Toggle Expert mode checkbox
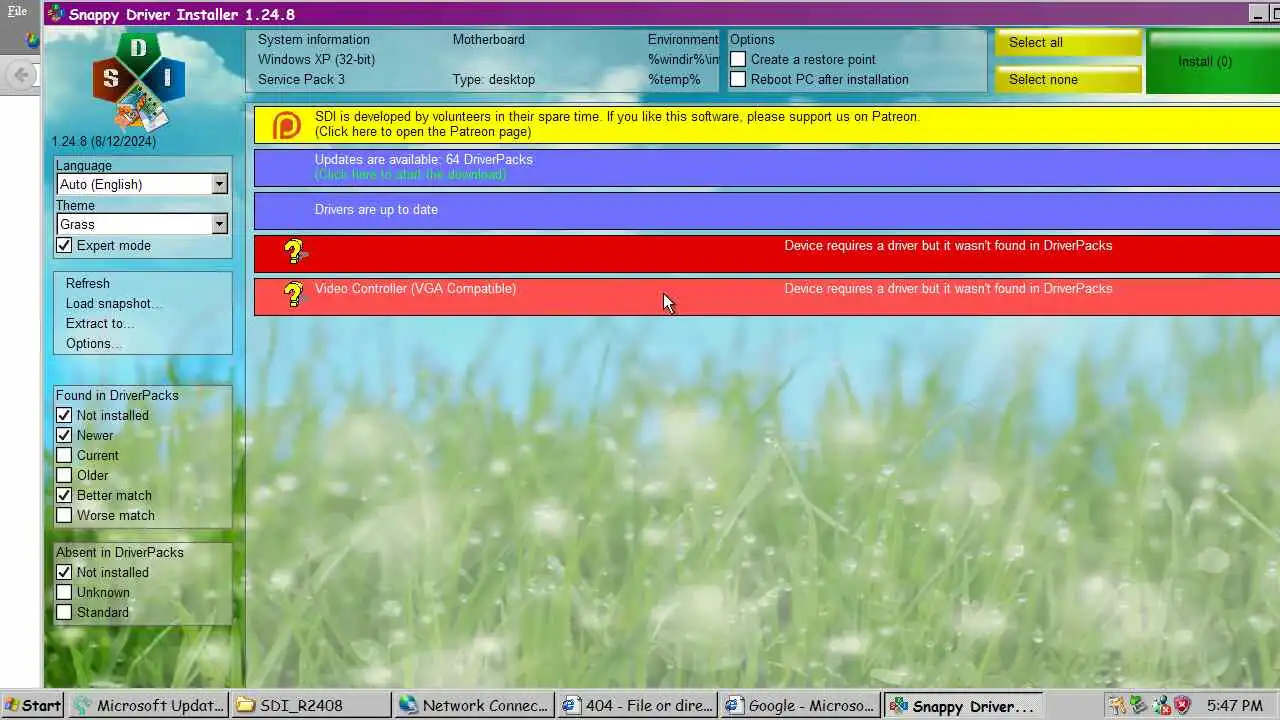Image resolution: width=1280 pixels, height=720 pixels. tap(64, 245)
